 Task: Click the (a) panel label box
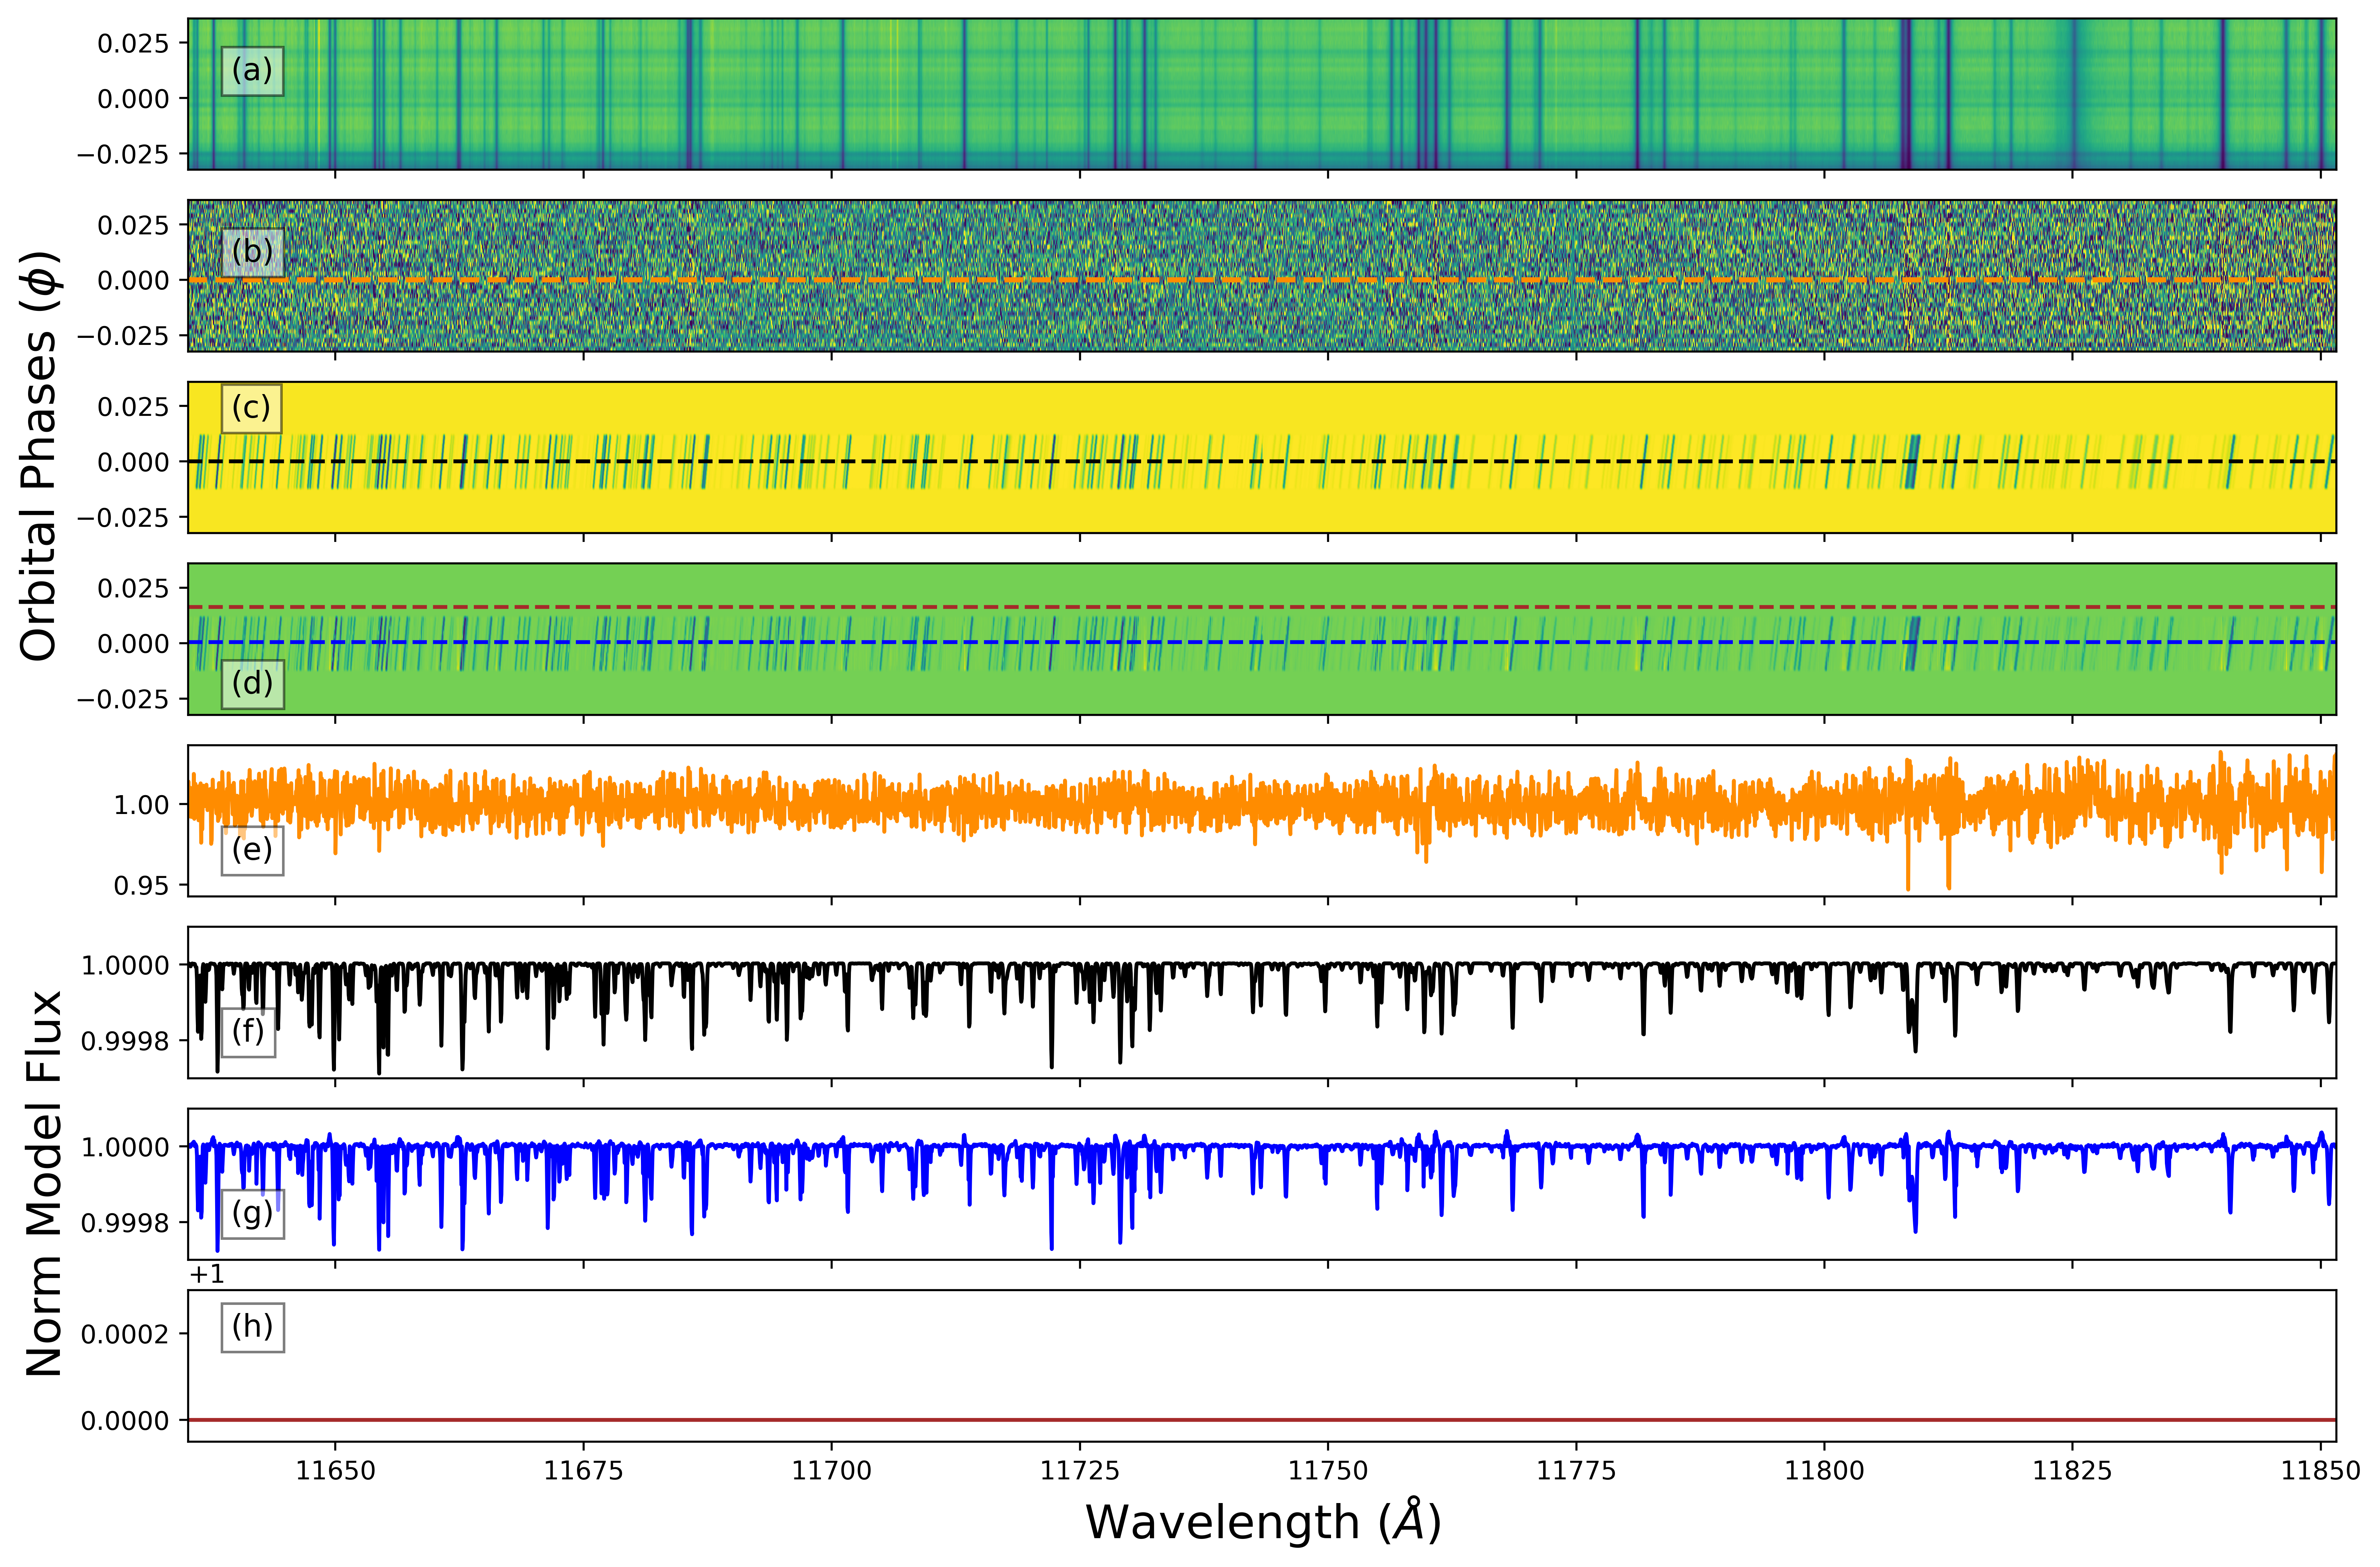tap(252, 71)
